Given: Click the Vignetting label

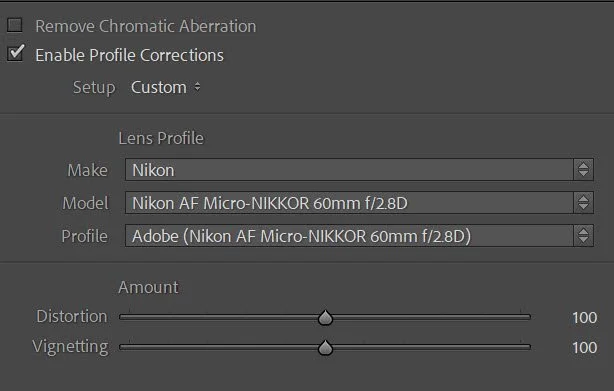Looking at the screenshot, I should click(70, 347).
